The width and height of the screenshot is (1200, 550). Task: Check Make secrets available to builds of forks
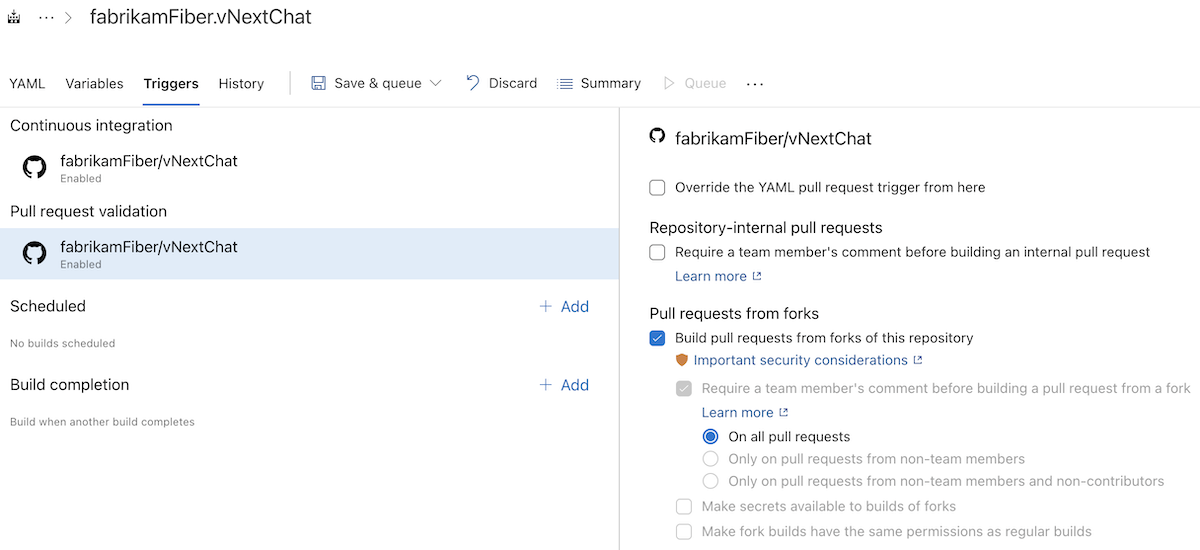click(684, 506)
